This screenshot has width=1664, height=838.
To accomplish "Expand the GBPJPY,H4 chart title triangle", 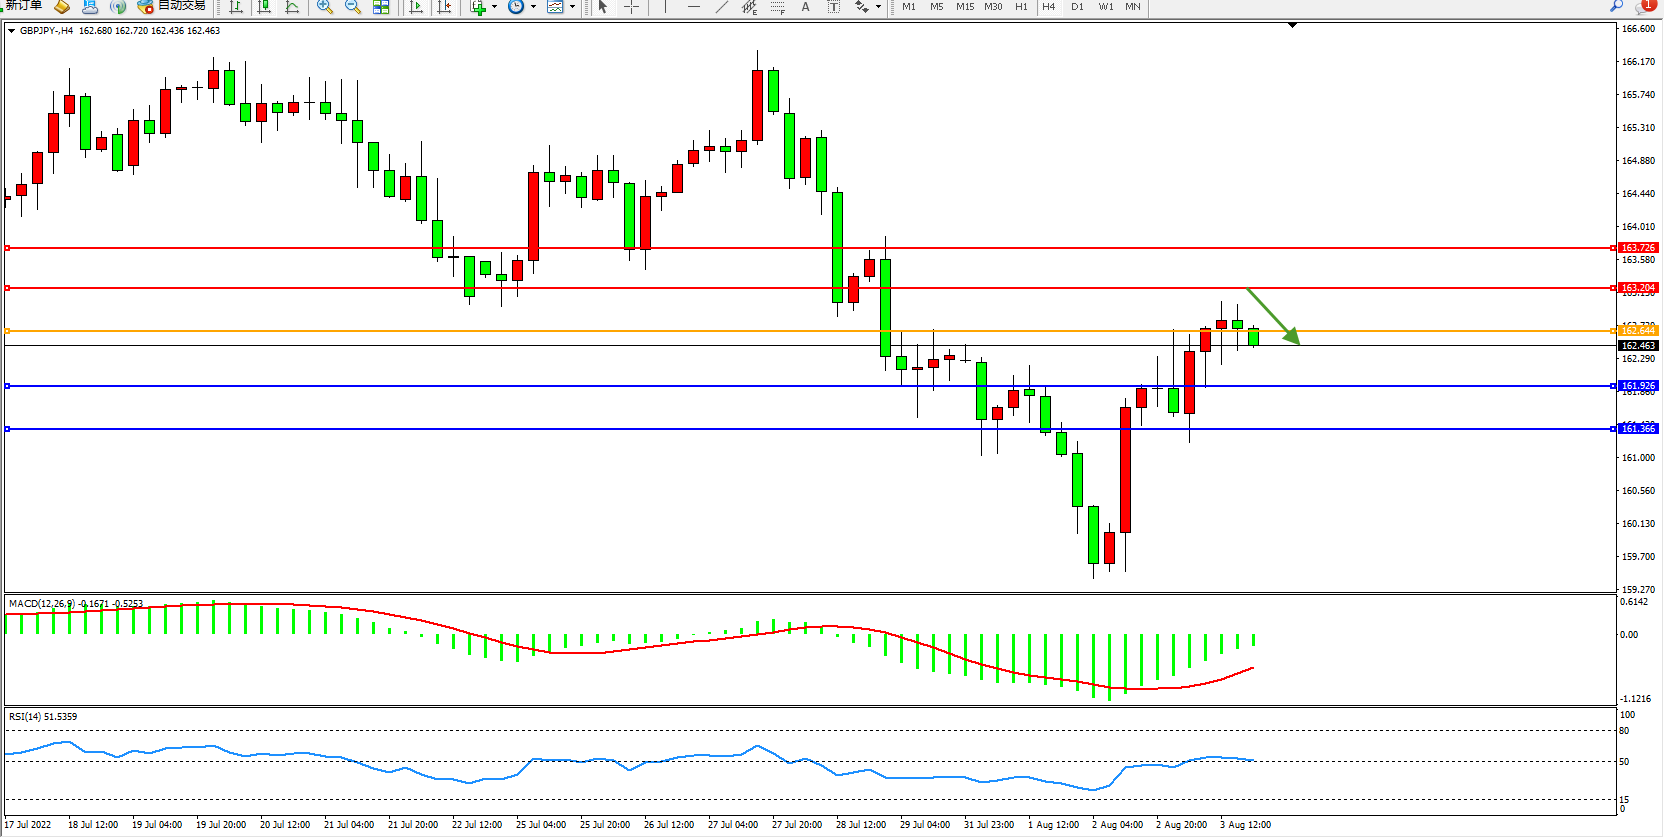I will (11, 31).
